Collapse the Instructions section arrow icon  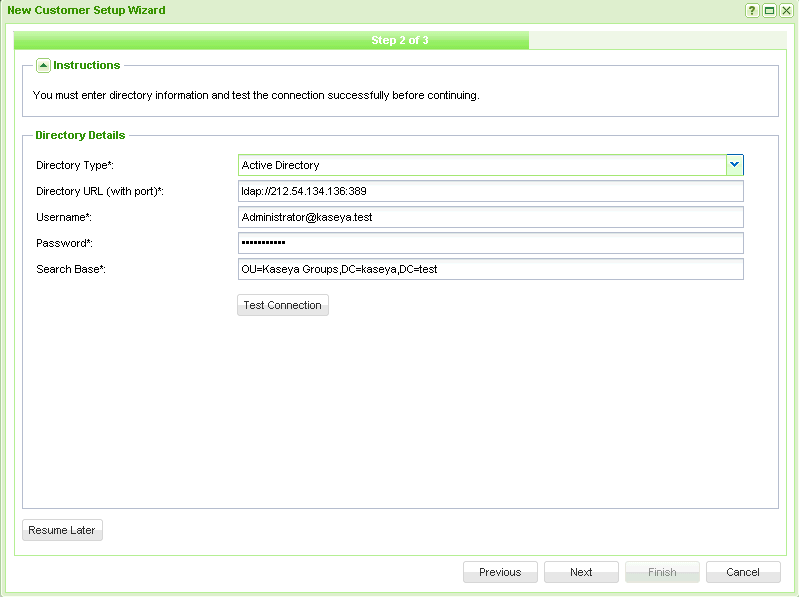tap(43, 66)
